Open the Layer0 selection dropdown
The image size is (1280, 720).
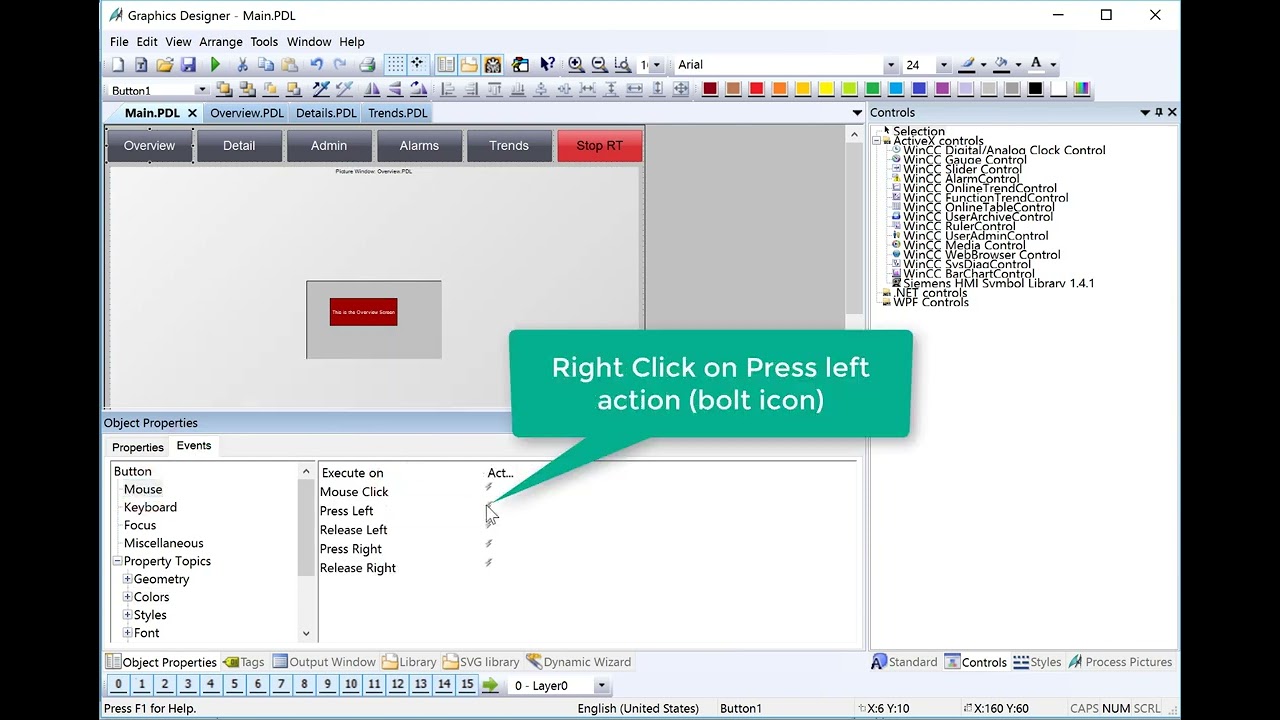[x=601, y=686]
